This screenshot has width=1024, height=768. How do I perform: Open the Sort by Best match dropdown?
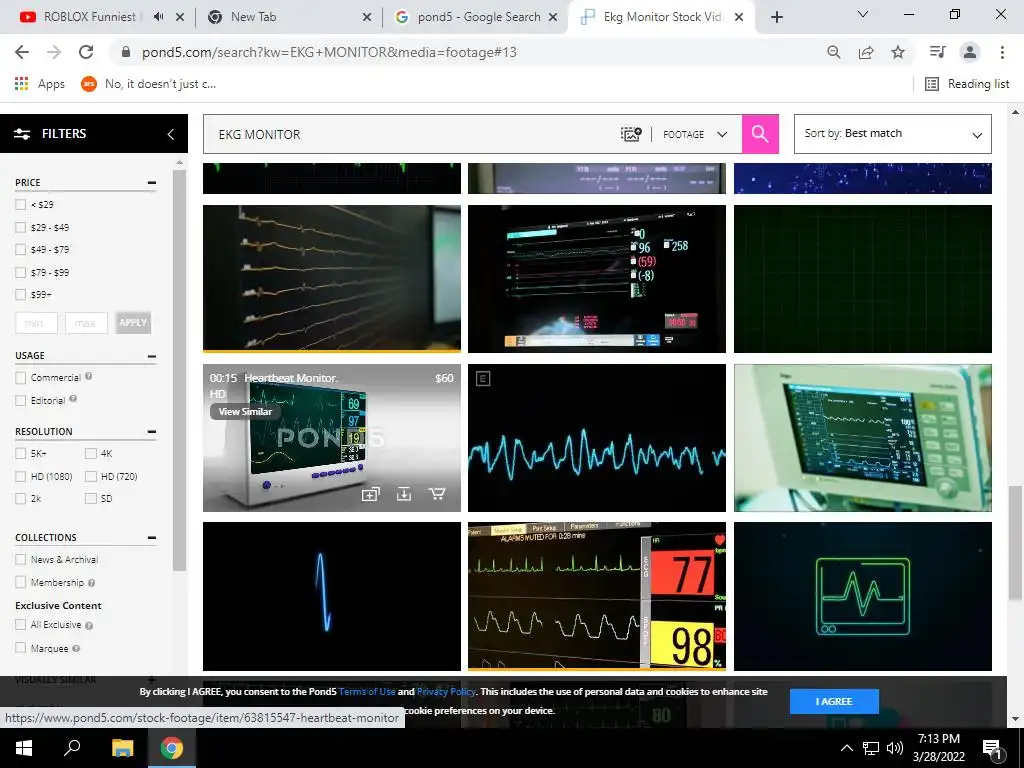(x=893, y=134)
